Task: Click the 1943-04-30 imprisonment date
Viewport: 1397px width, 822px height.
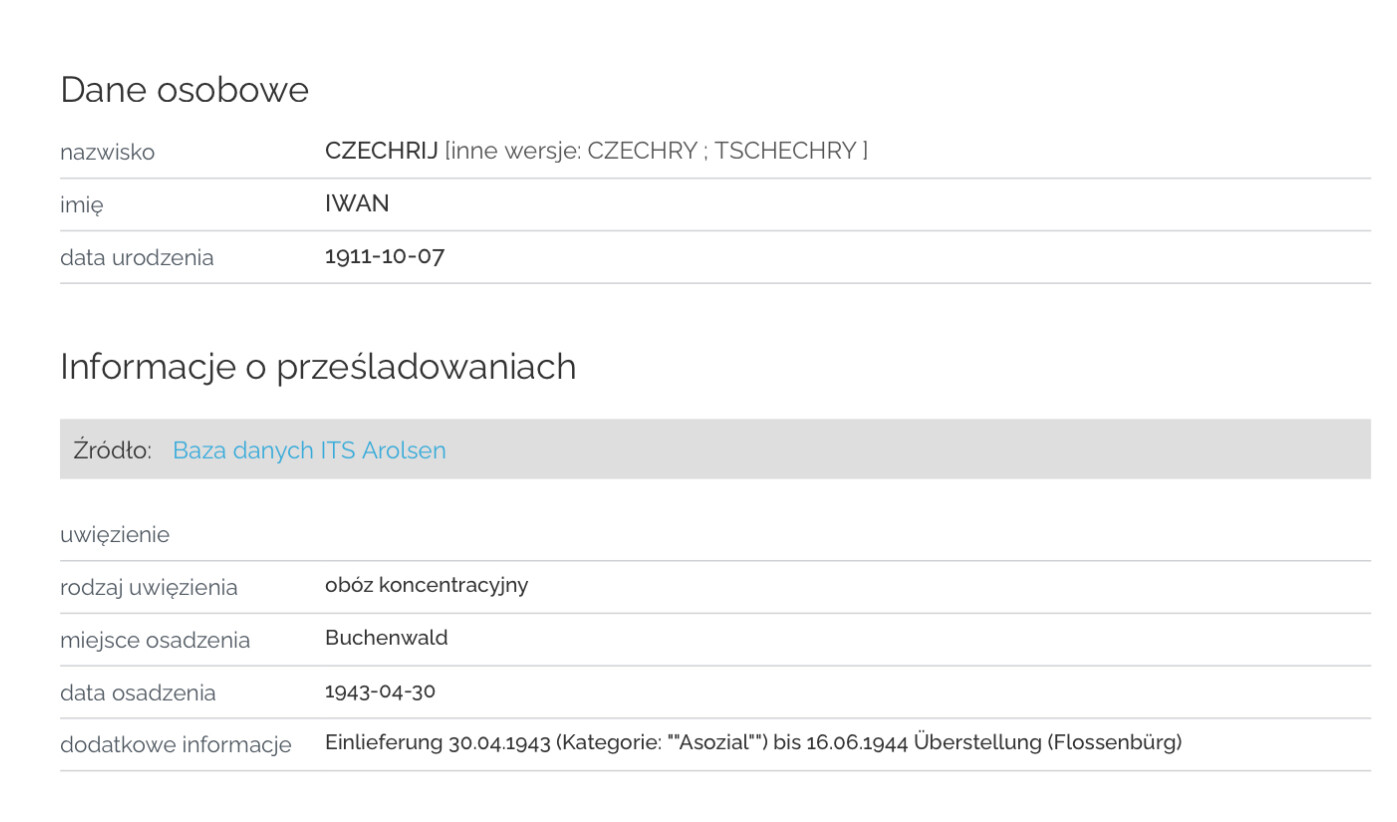Action: click(380, 691)
